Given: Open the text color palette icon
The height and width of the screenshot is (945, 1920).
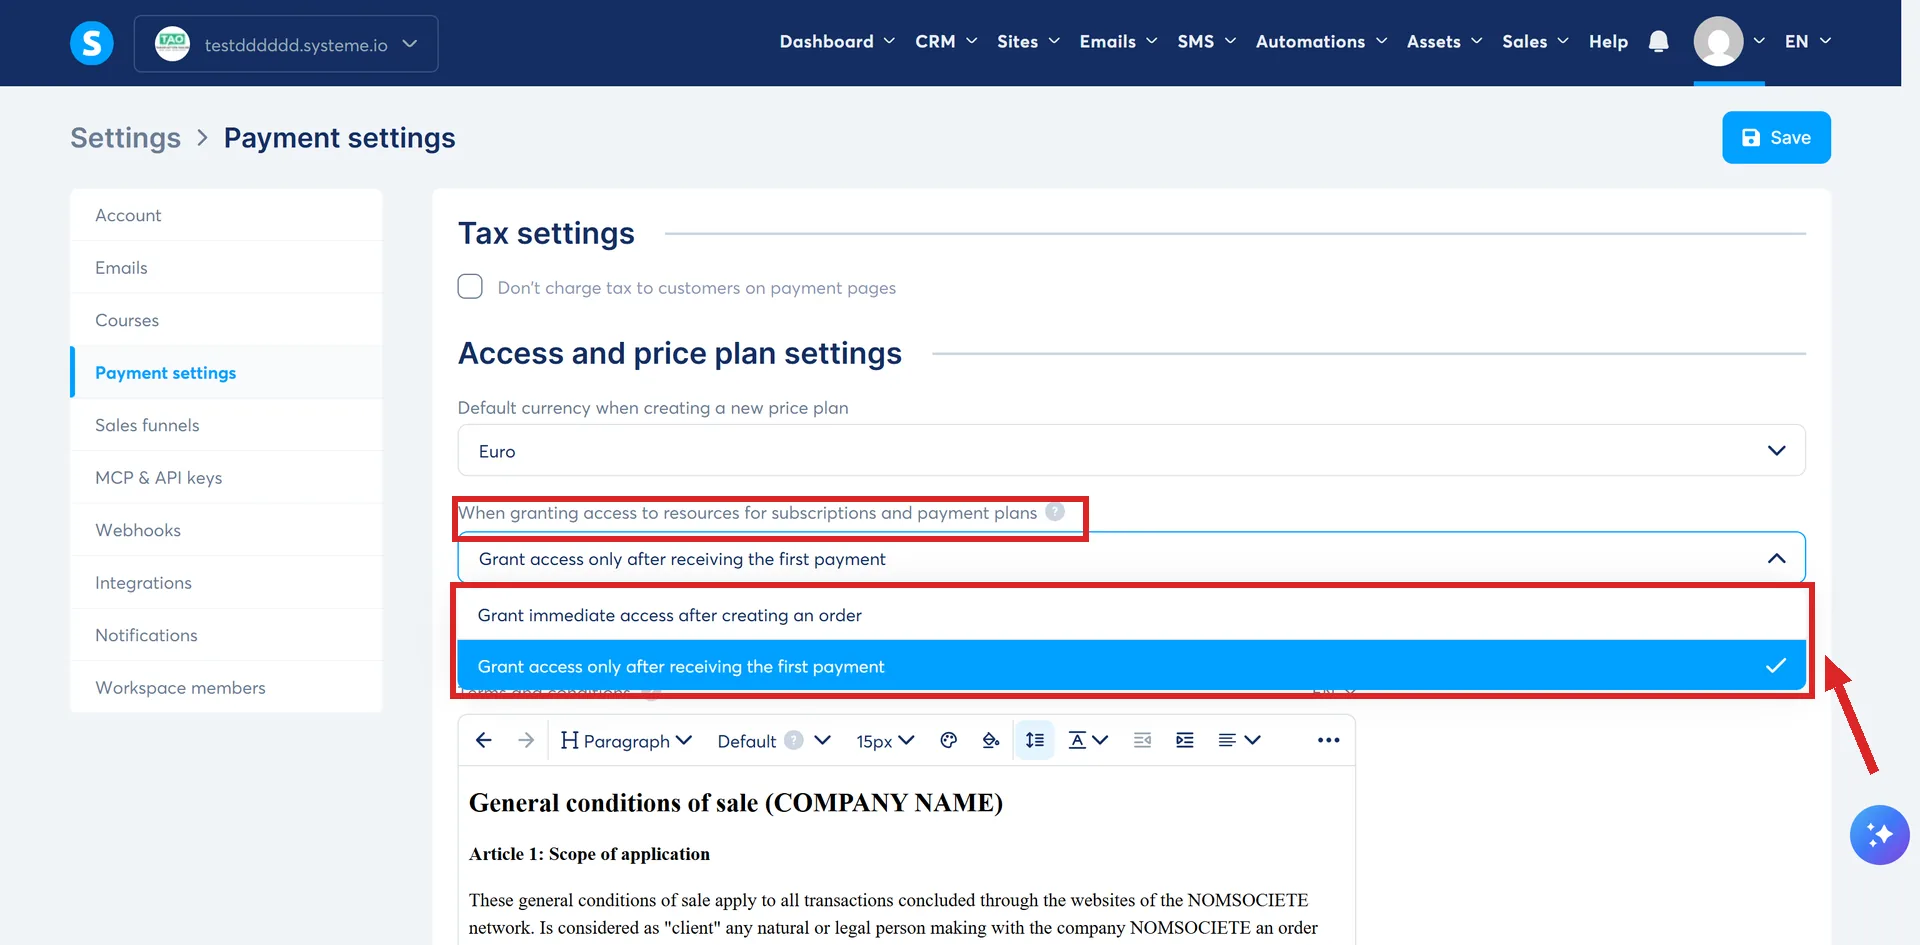Looking at the screenshot, I should (x=949, y=740).
